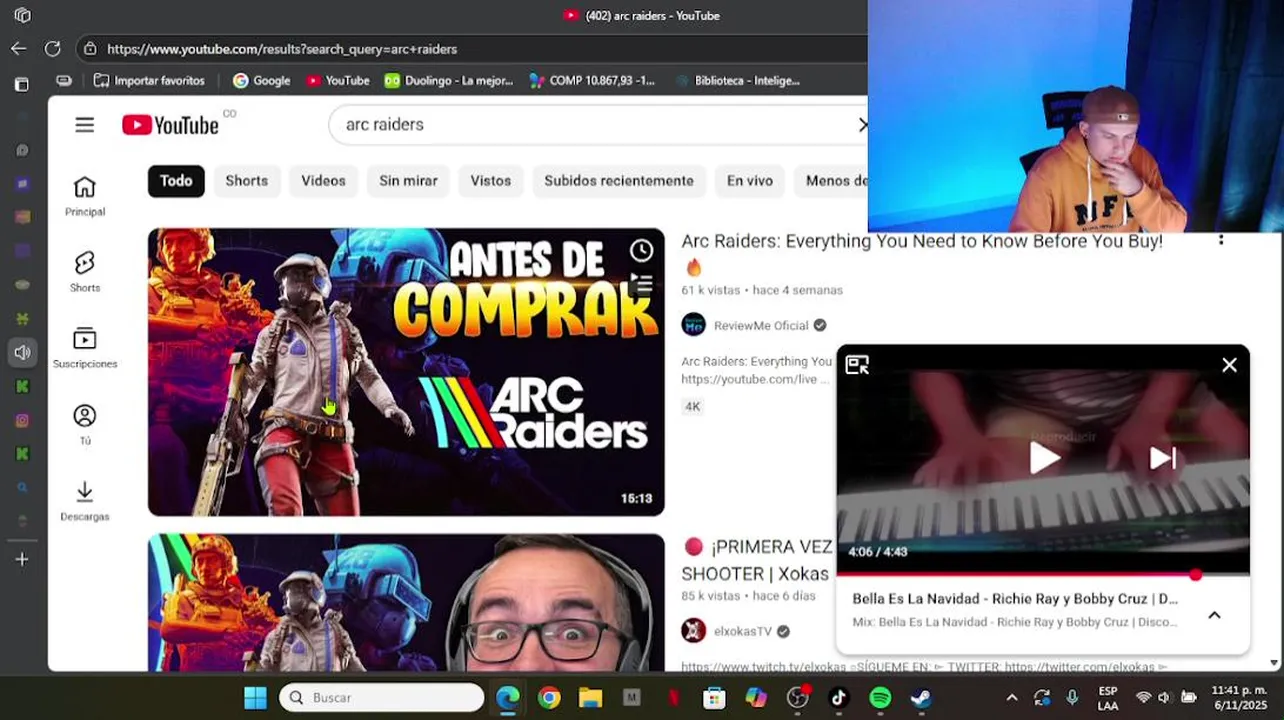Image resolution: width=1284 pixels, height=720 pixels.
Task: Open Google Chrome from the taskbar
Action: [x=549, y=698]
